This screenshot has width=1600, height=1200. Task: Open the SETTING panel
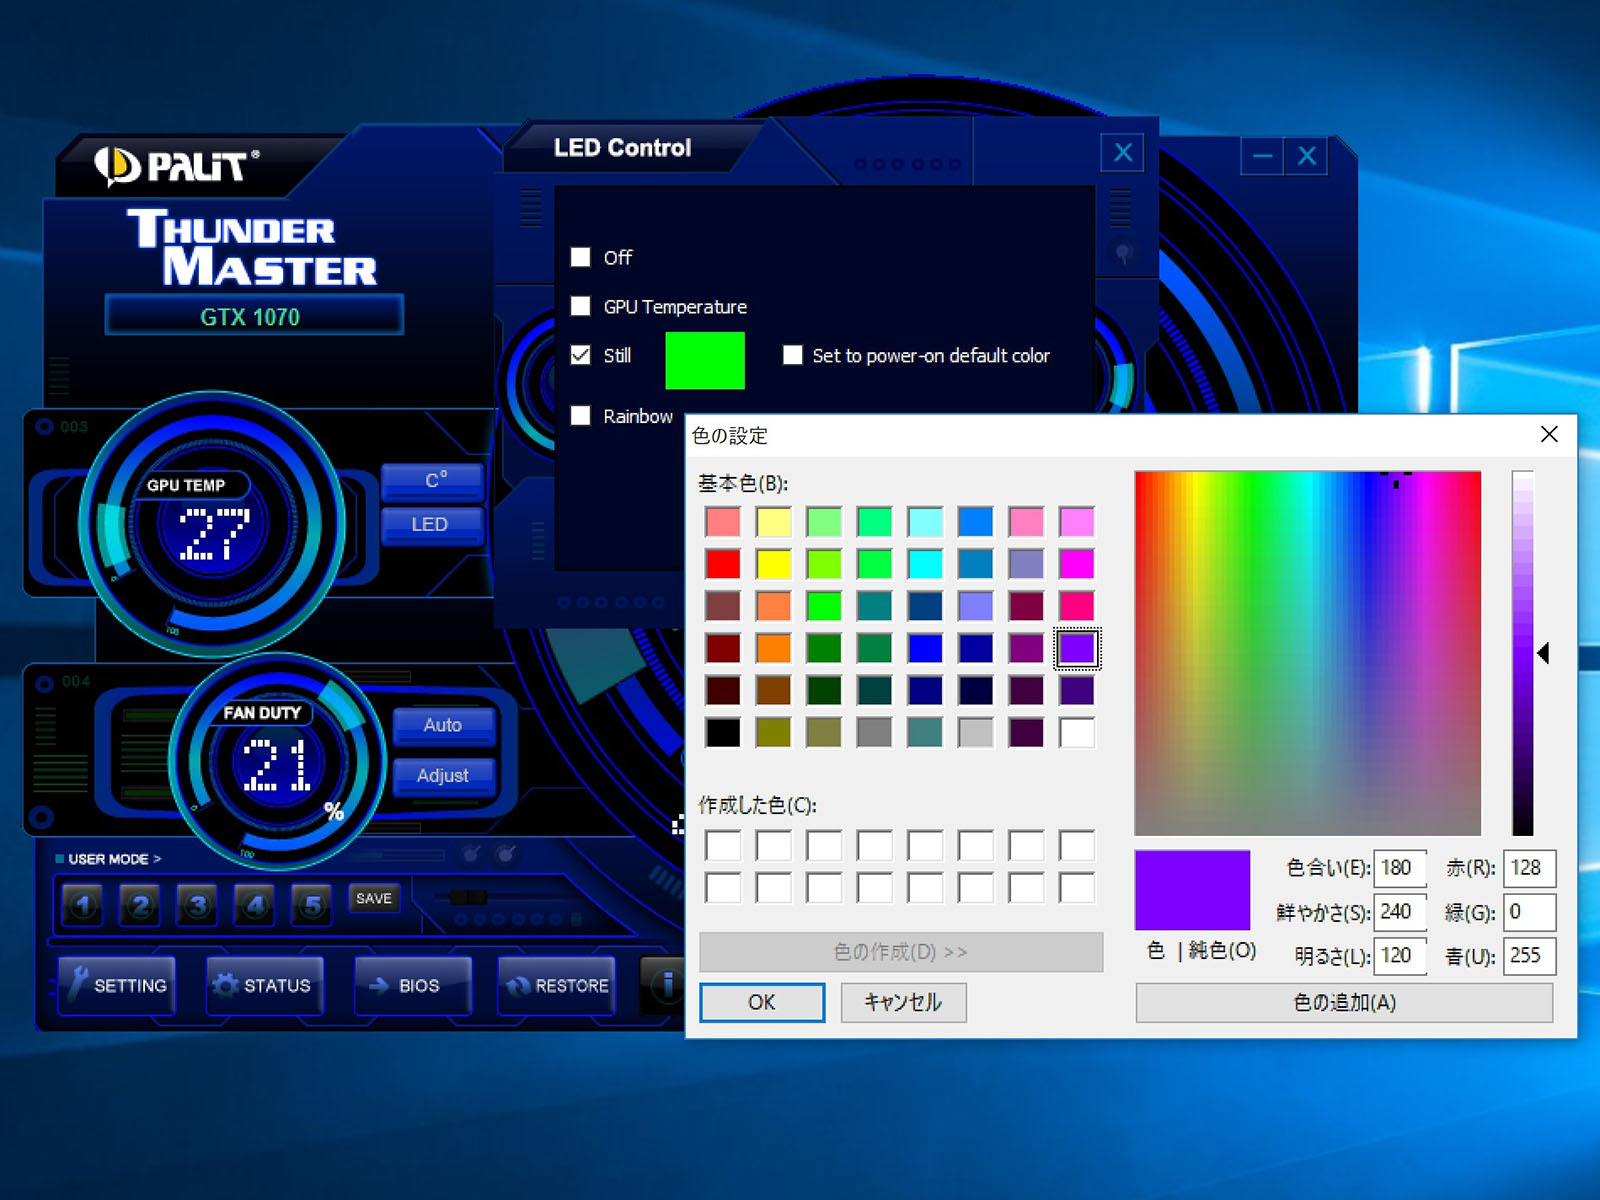117,985
